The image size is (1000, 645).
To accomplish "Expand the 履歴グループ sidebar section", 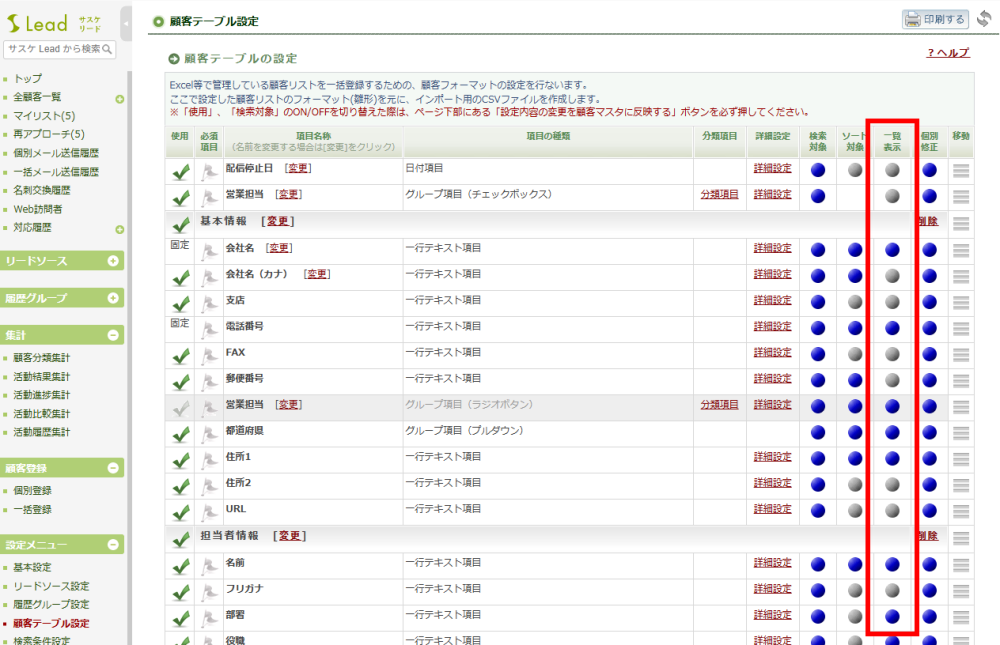I will tap(113, 298).
